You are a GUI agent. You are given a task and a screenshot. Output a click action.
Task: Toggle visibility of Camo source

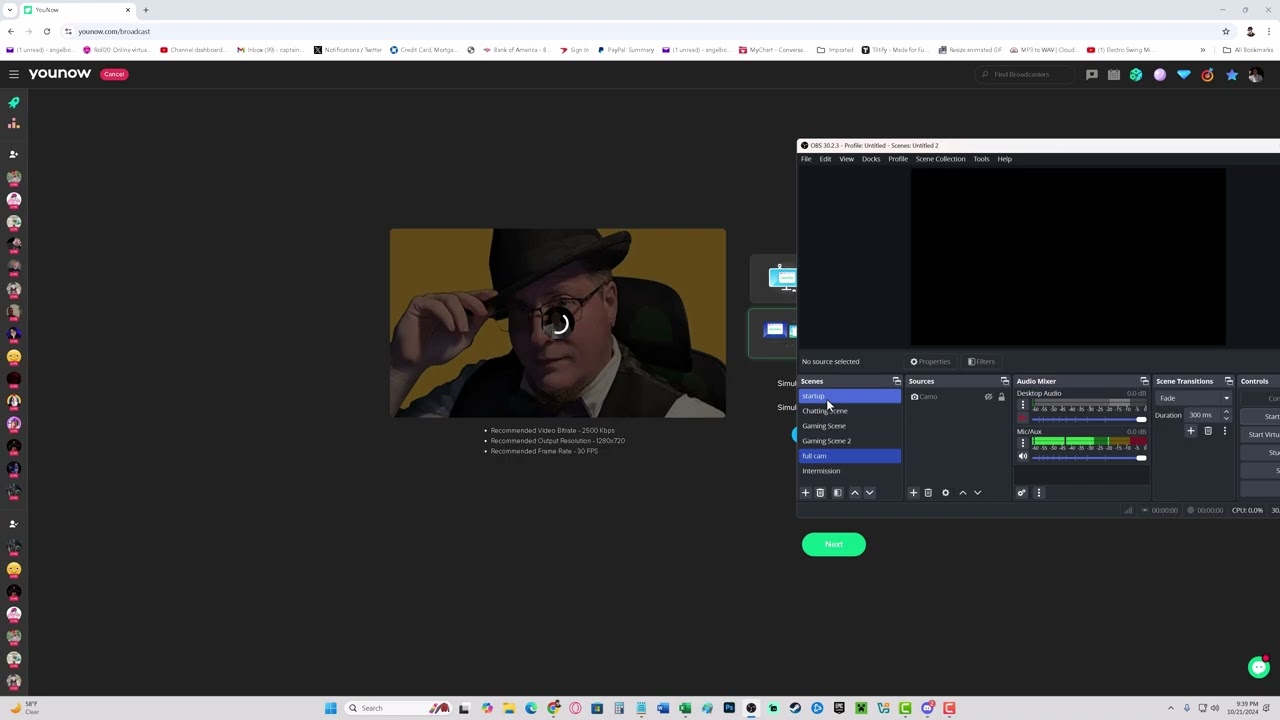[x=988, y=397]
